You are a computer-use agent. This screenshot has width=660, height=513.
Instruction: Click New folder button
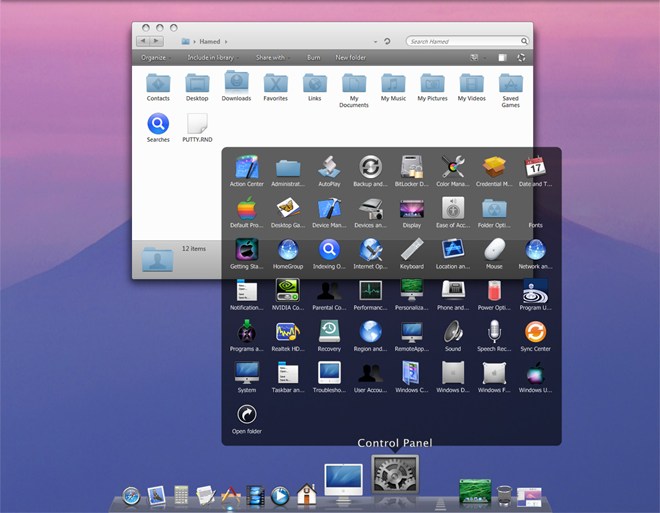click(350, 58)
